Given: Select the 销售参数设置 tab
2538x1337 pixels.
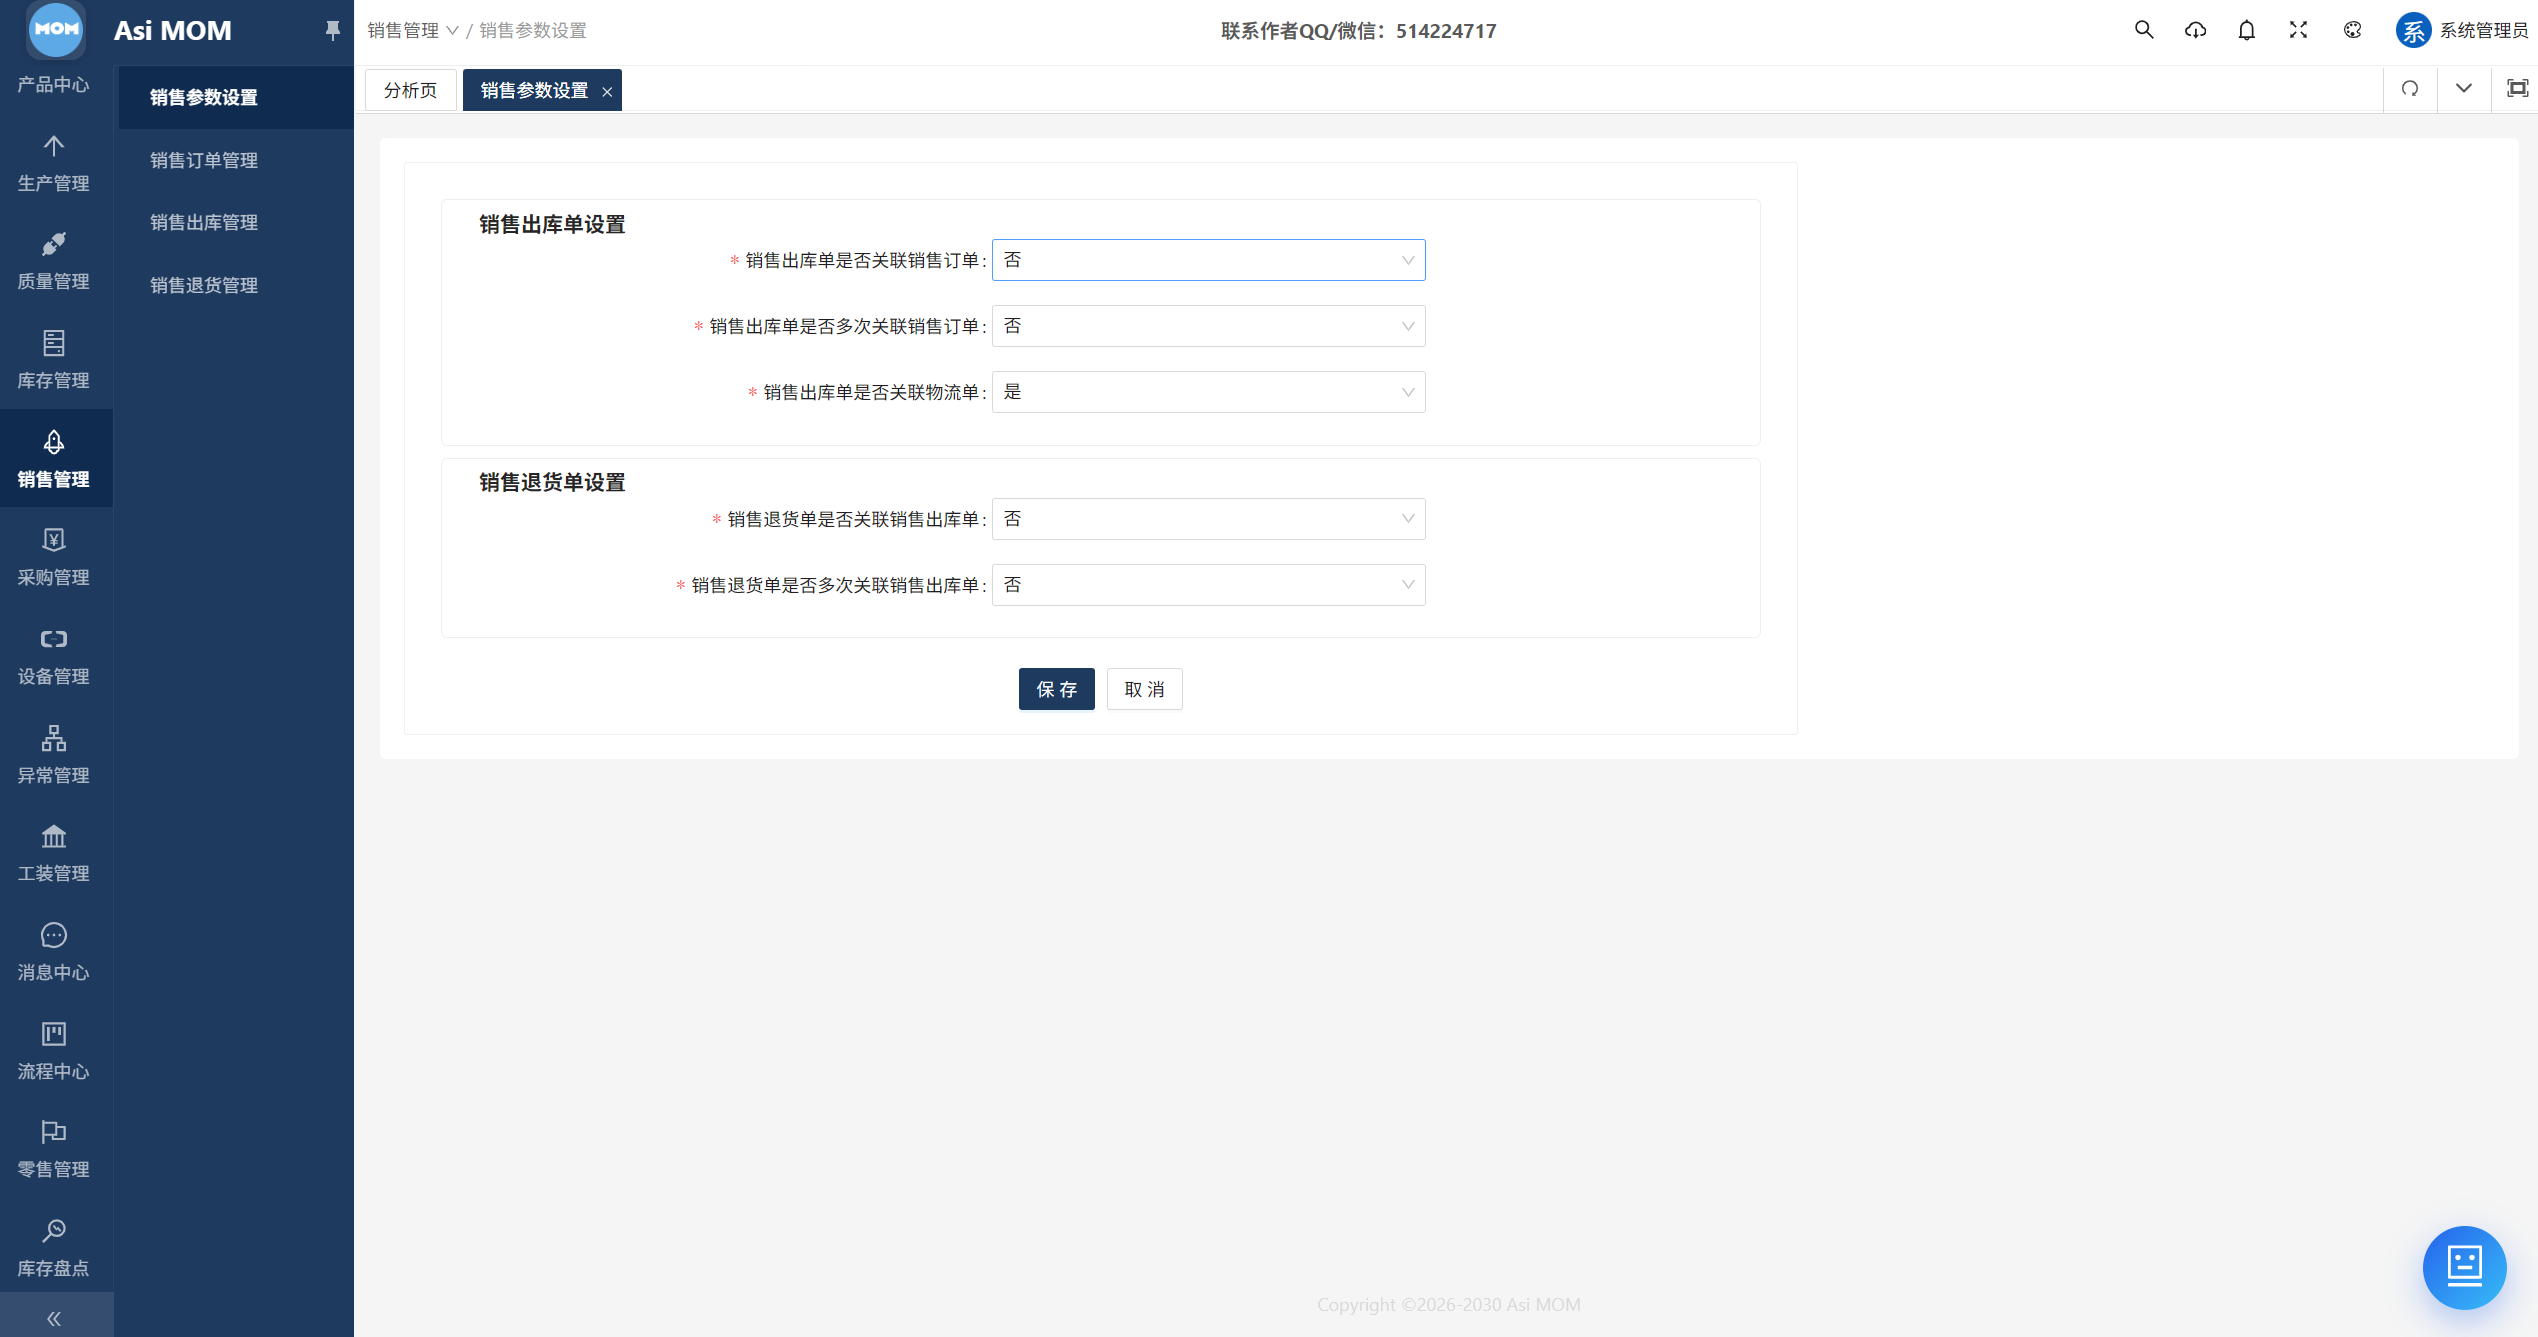Looking at the screenshot, I should click(x=534, y=90).
